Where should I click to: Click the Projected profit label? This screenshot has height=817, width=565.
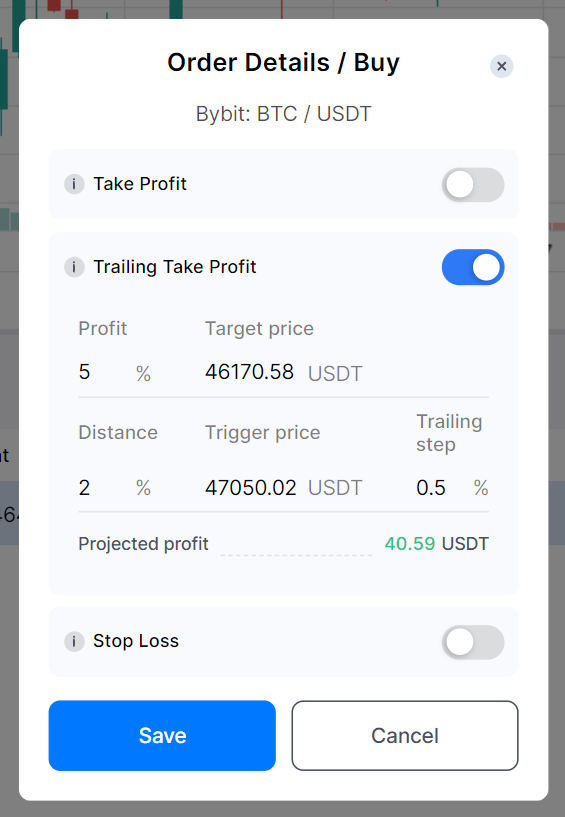coord(143,543)
